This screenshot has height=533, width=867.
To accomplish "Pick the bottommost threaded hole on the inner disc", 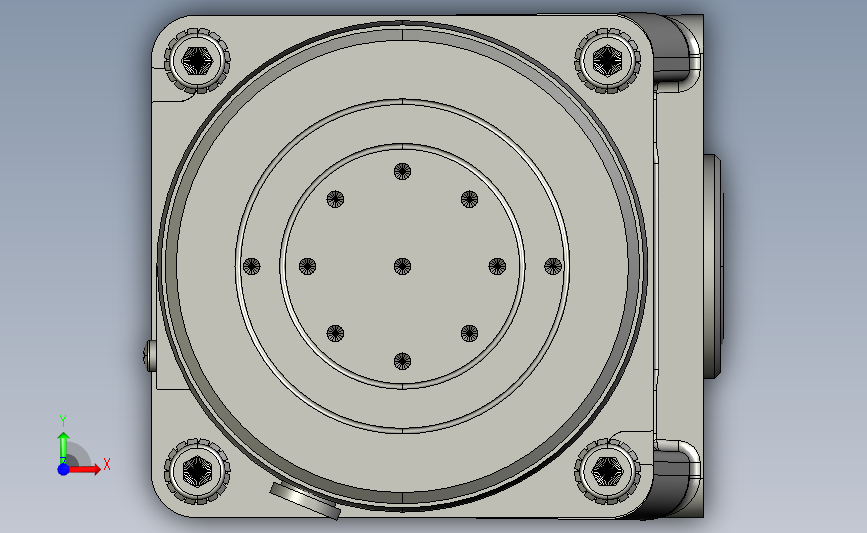I will point(402,361).
